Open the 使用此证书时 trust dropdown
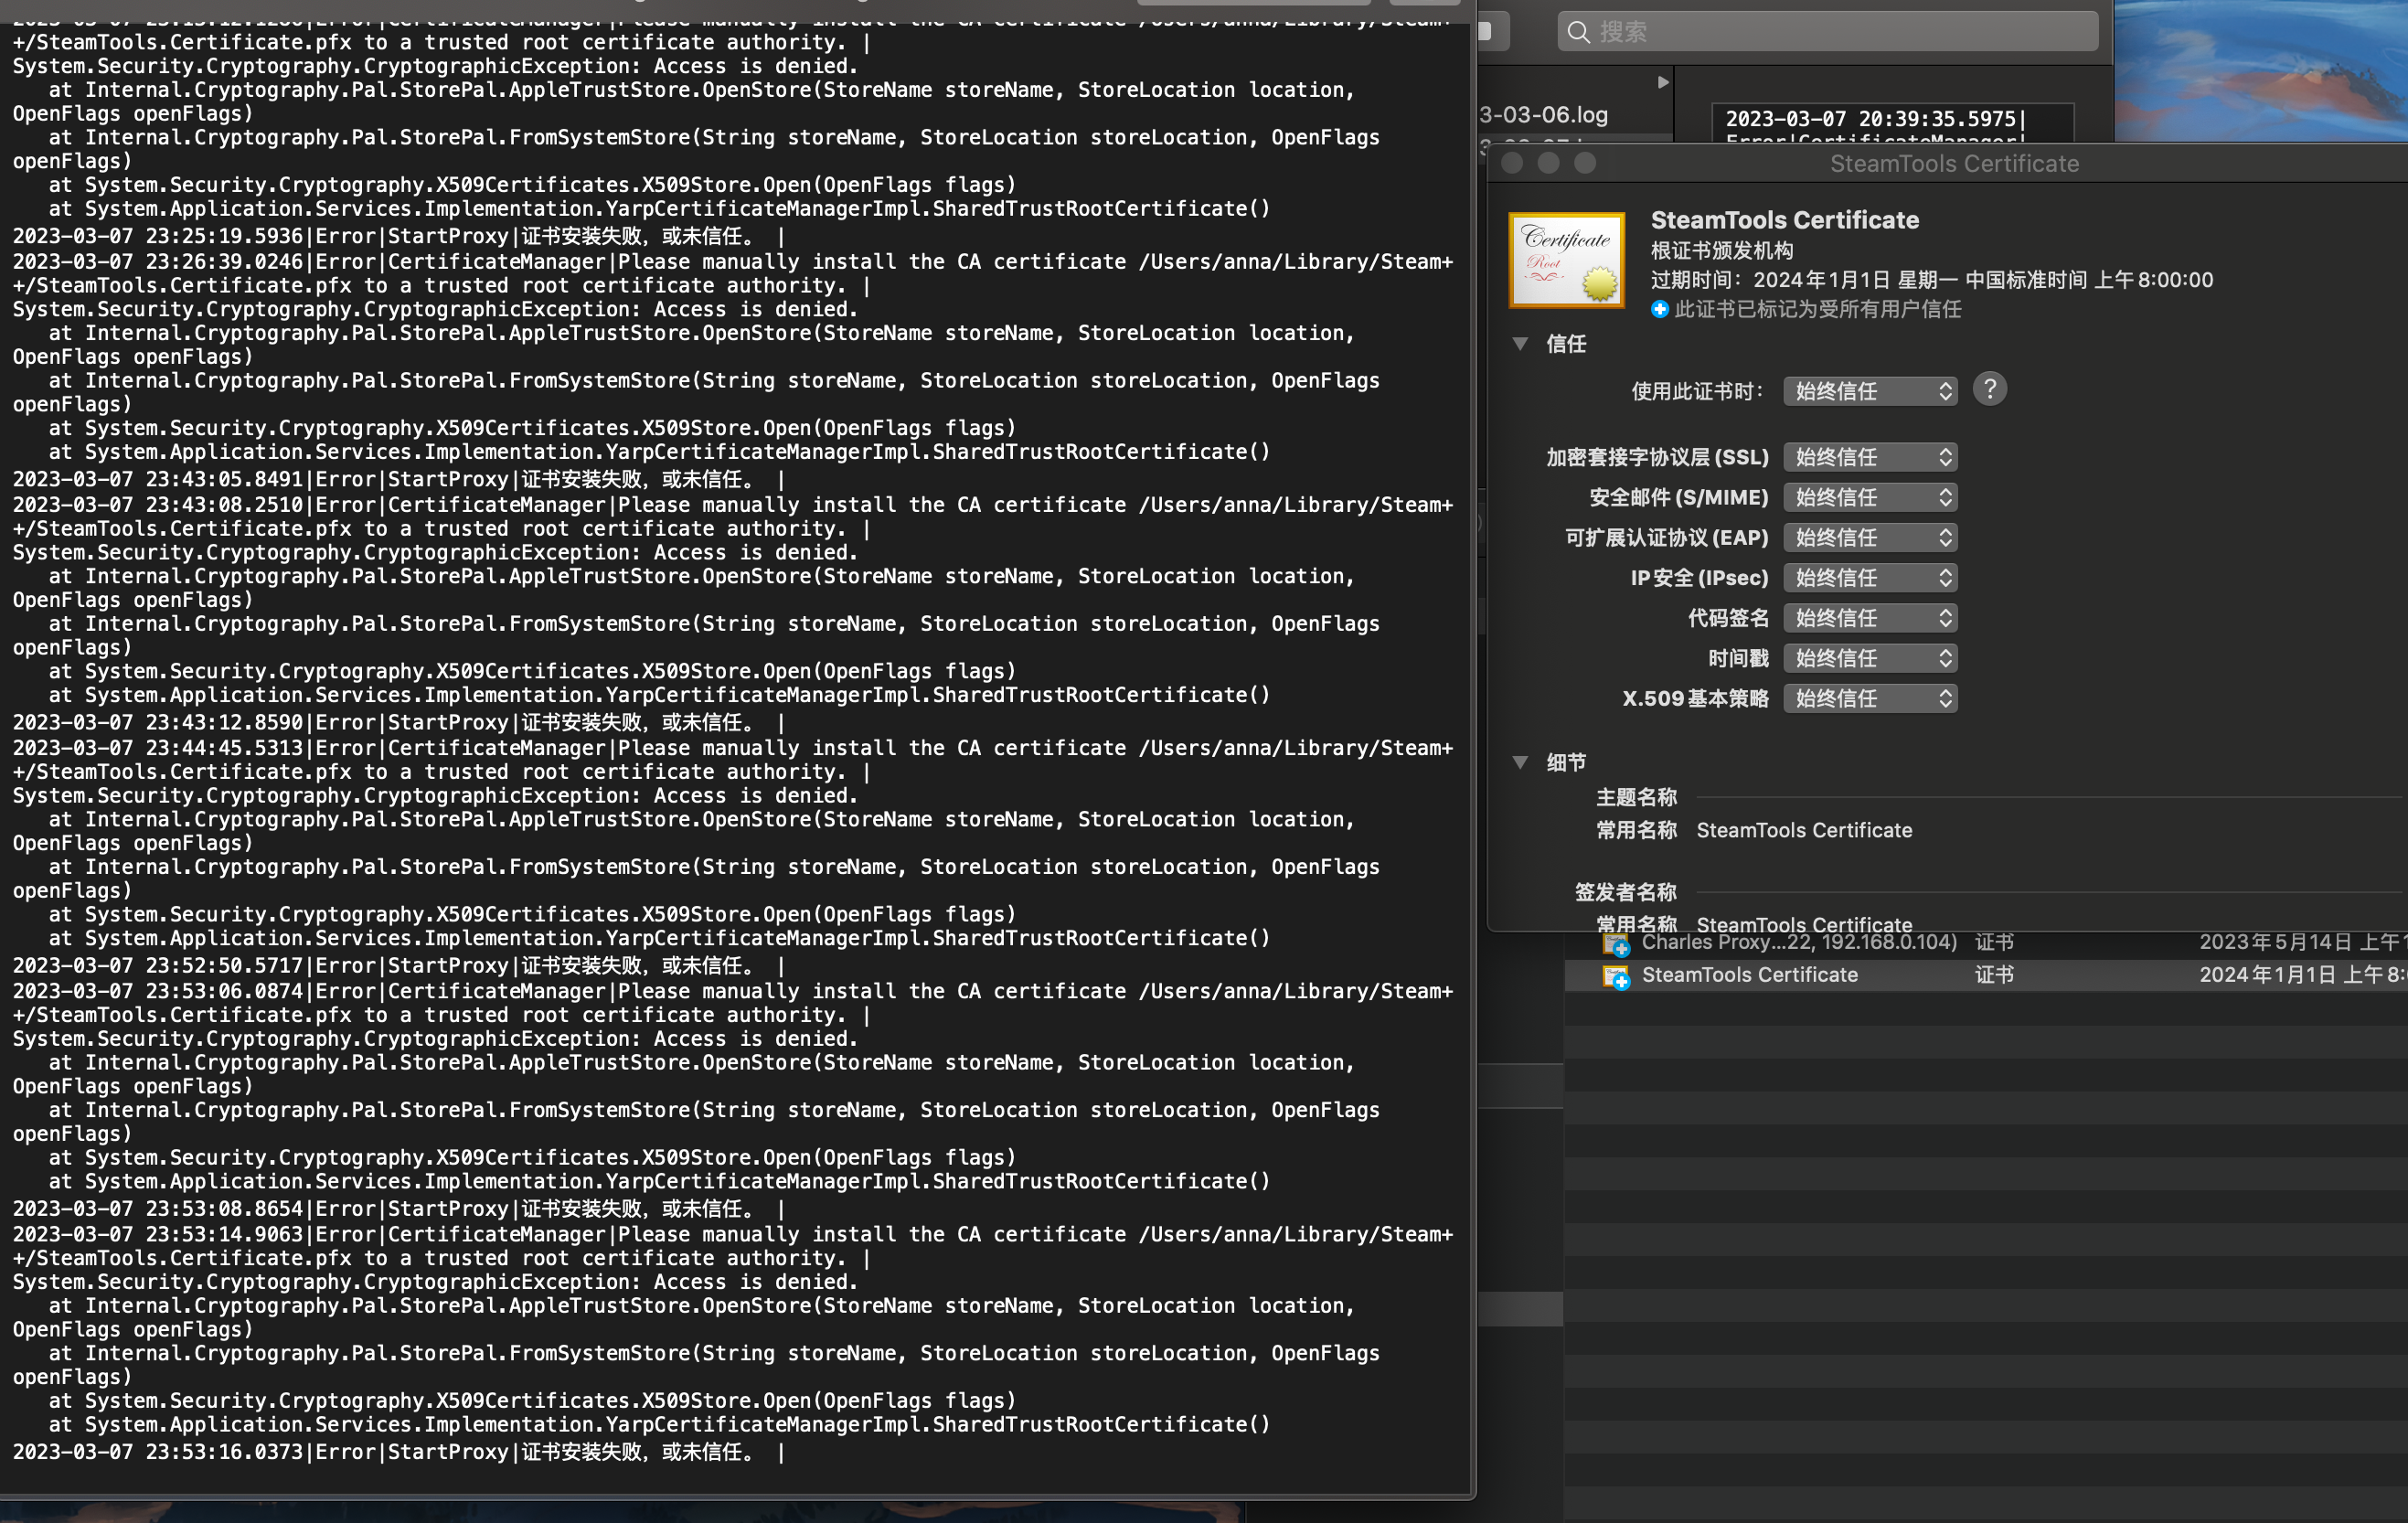This screenshot has width=2408, height=1523. pyautogui.click(x=1870, y=391)
